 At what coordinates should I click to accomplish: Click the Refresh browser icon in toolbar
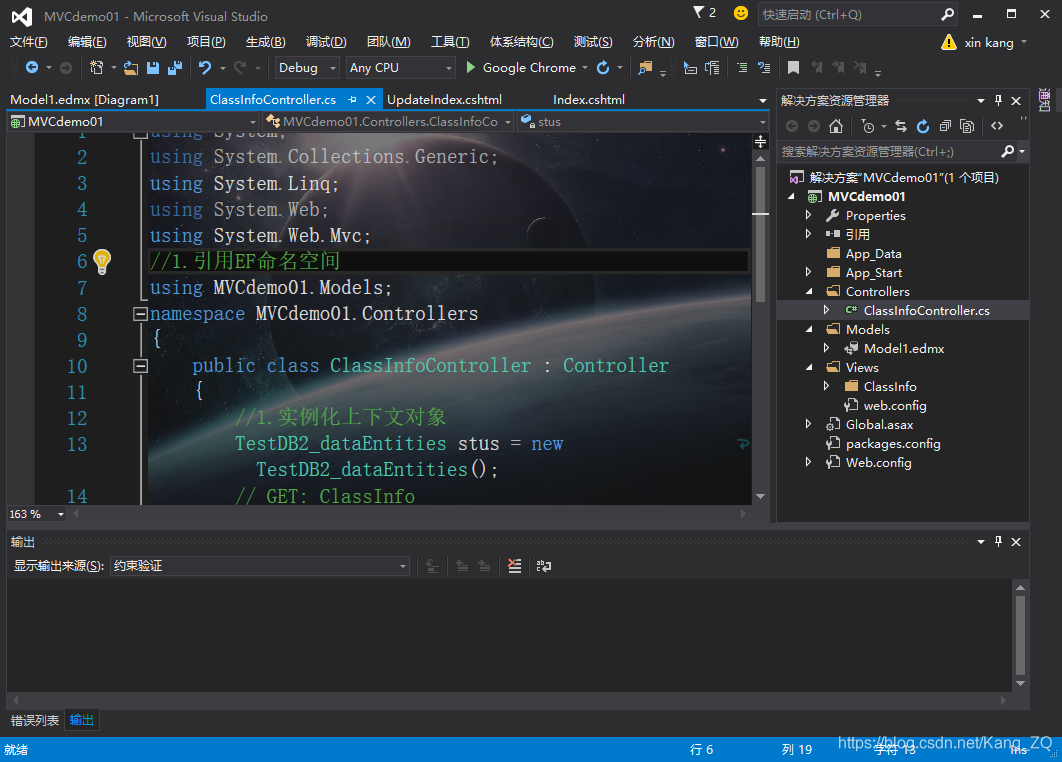pos(603,68)
